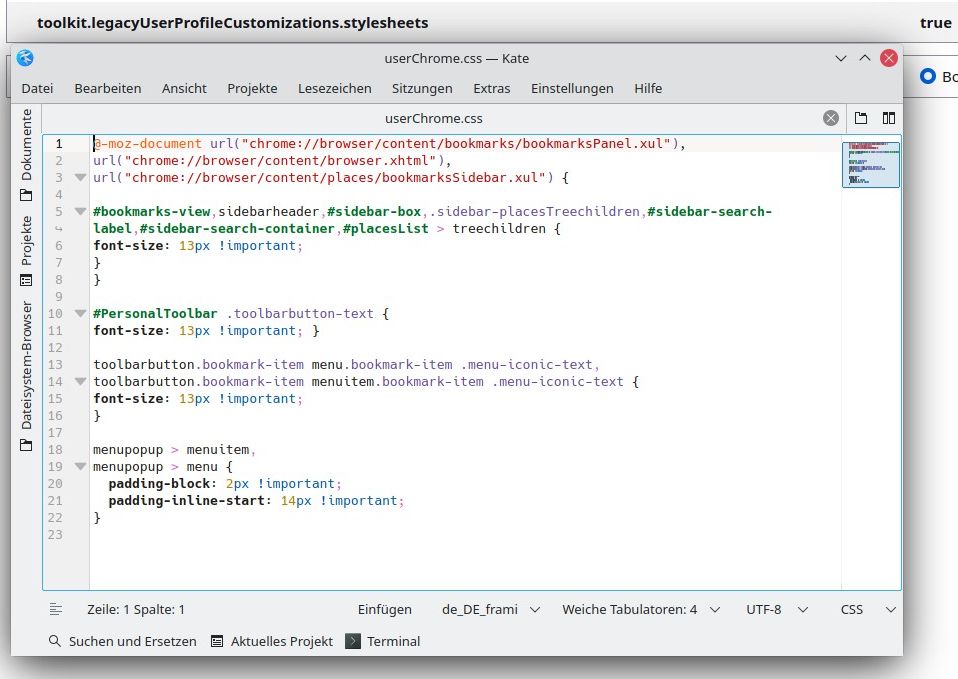
Task: Click the split view icon
Action: [887, 118]
